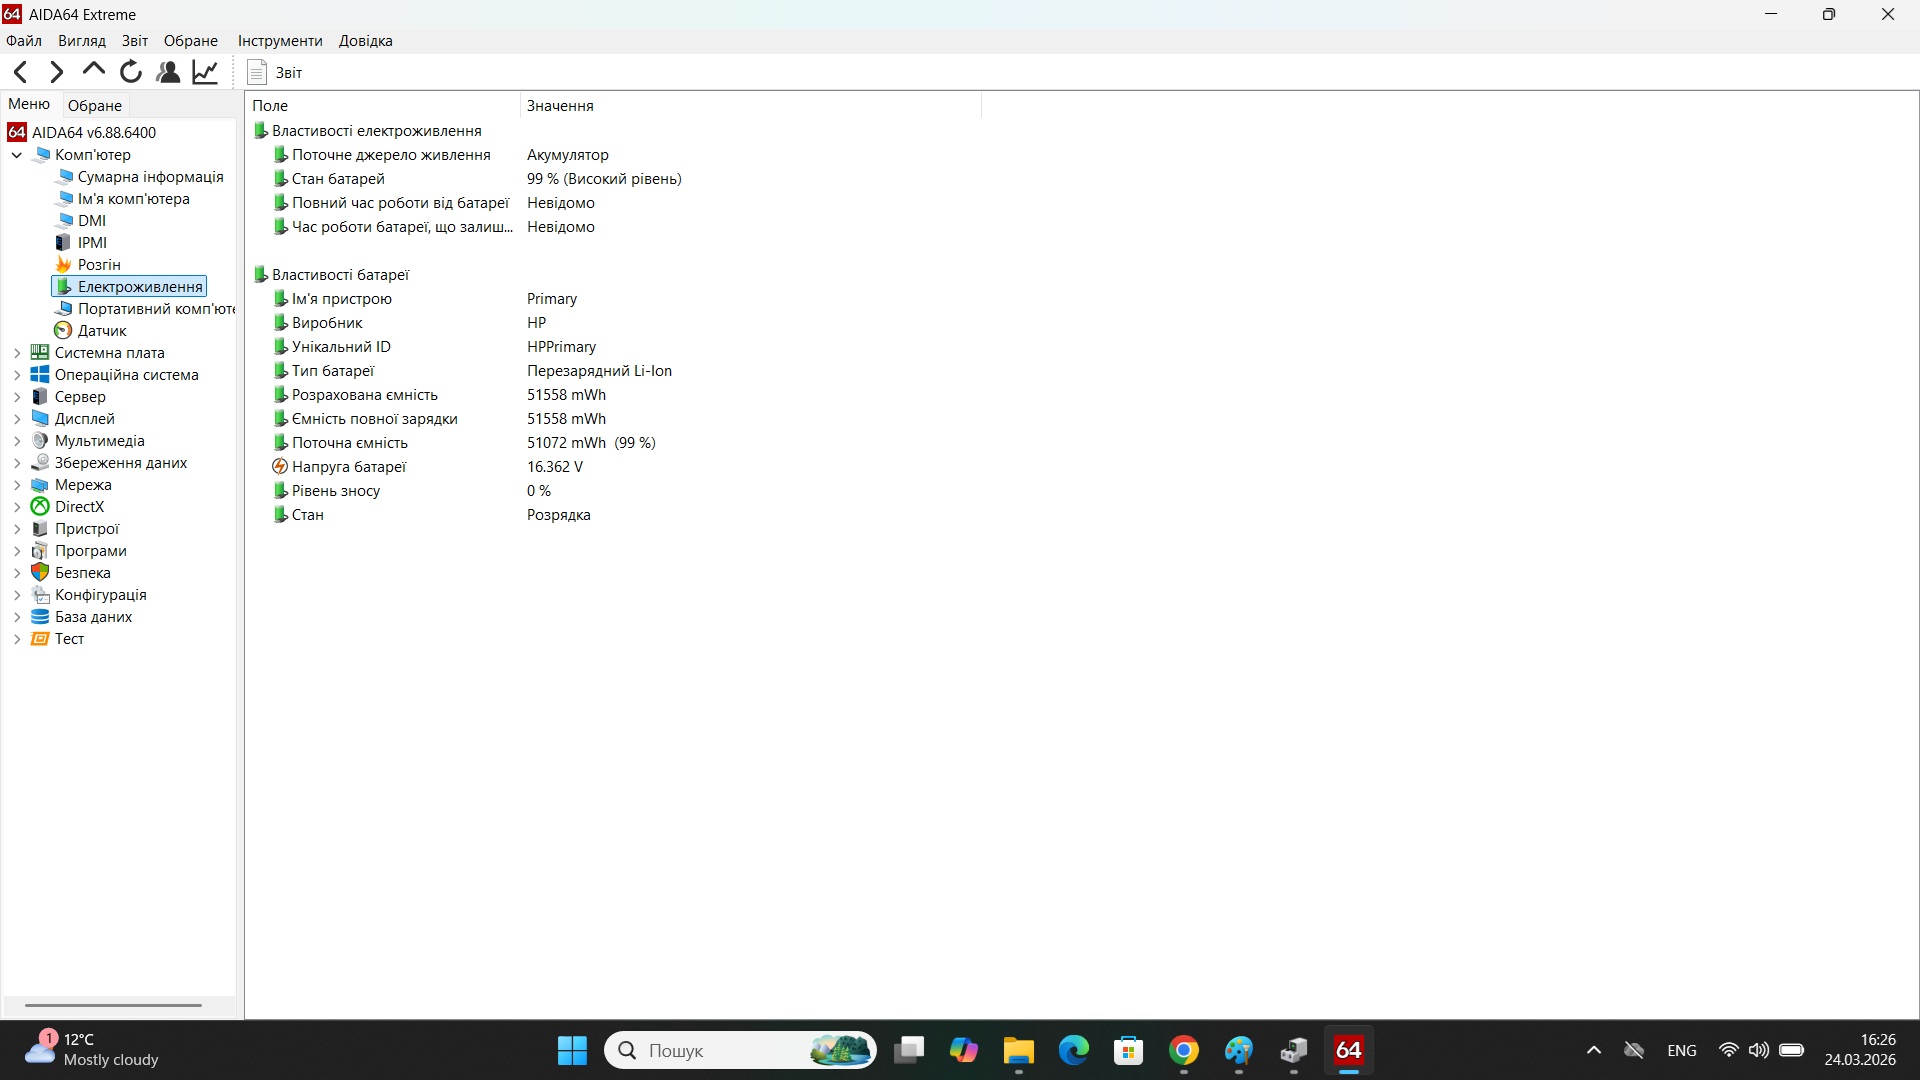1920x1080 pixels.
Task: Collapse the Комп'ютер tree node
Action: coord(16,155)
